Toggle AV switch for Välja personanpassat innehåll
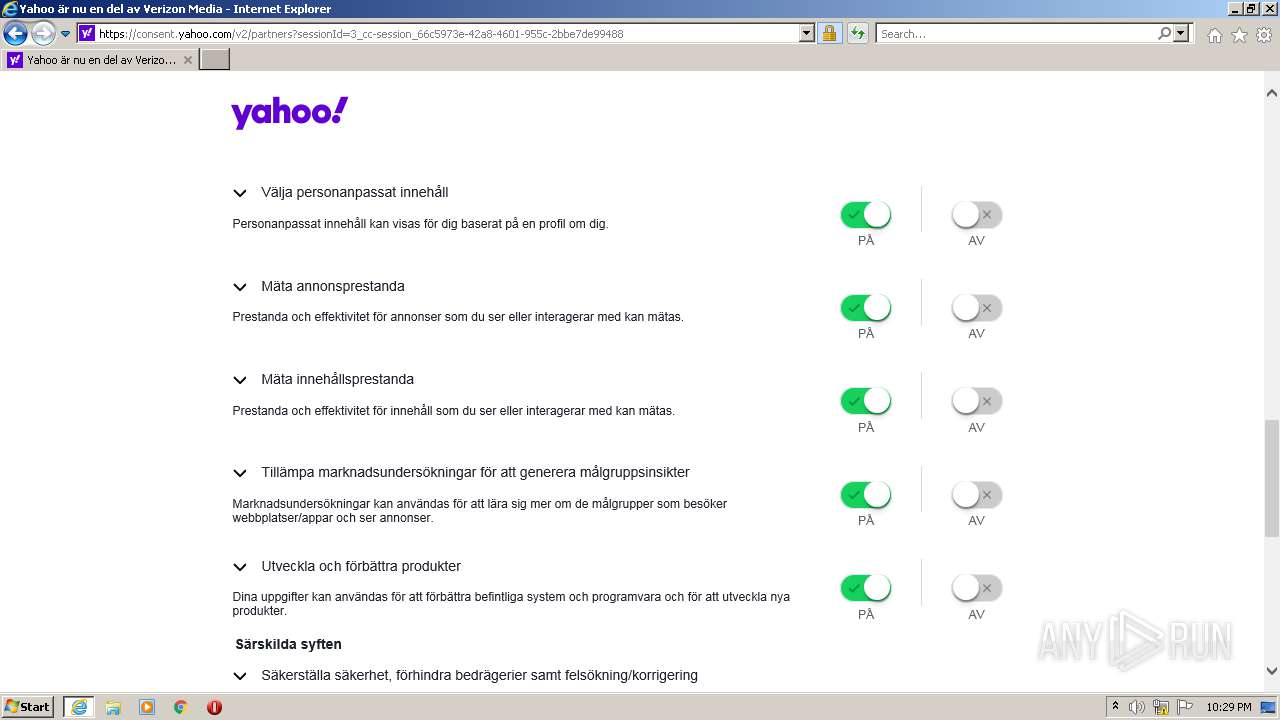The height and width of the screenshot is (720, 1280). pos(977,215)
